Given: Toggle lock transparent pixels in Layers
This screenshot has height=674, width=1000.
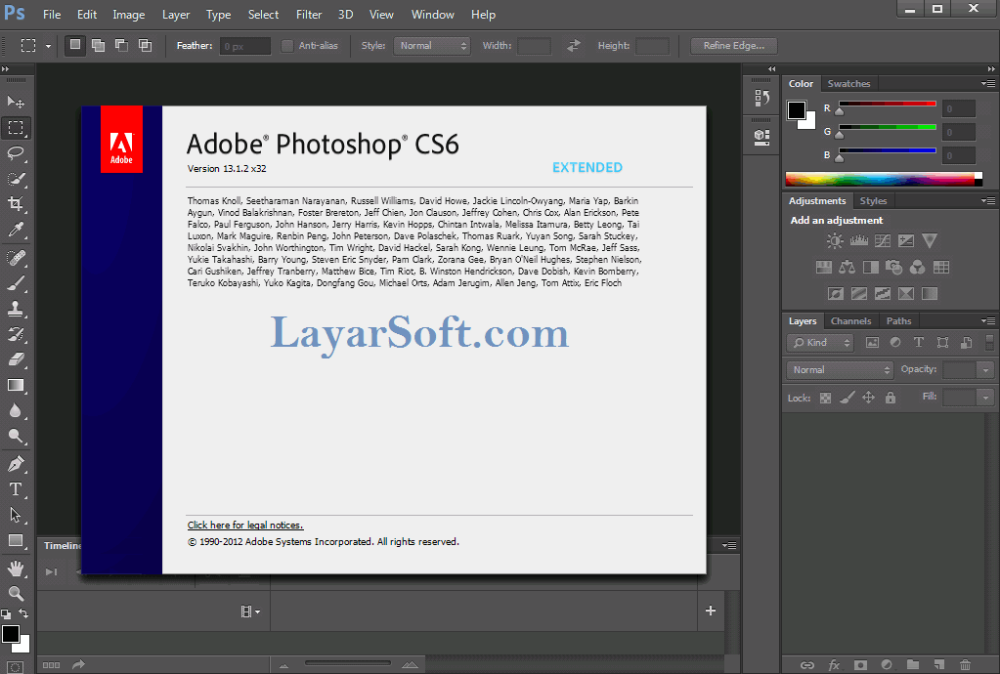Looking at the screenshot, I should point(825,398).
